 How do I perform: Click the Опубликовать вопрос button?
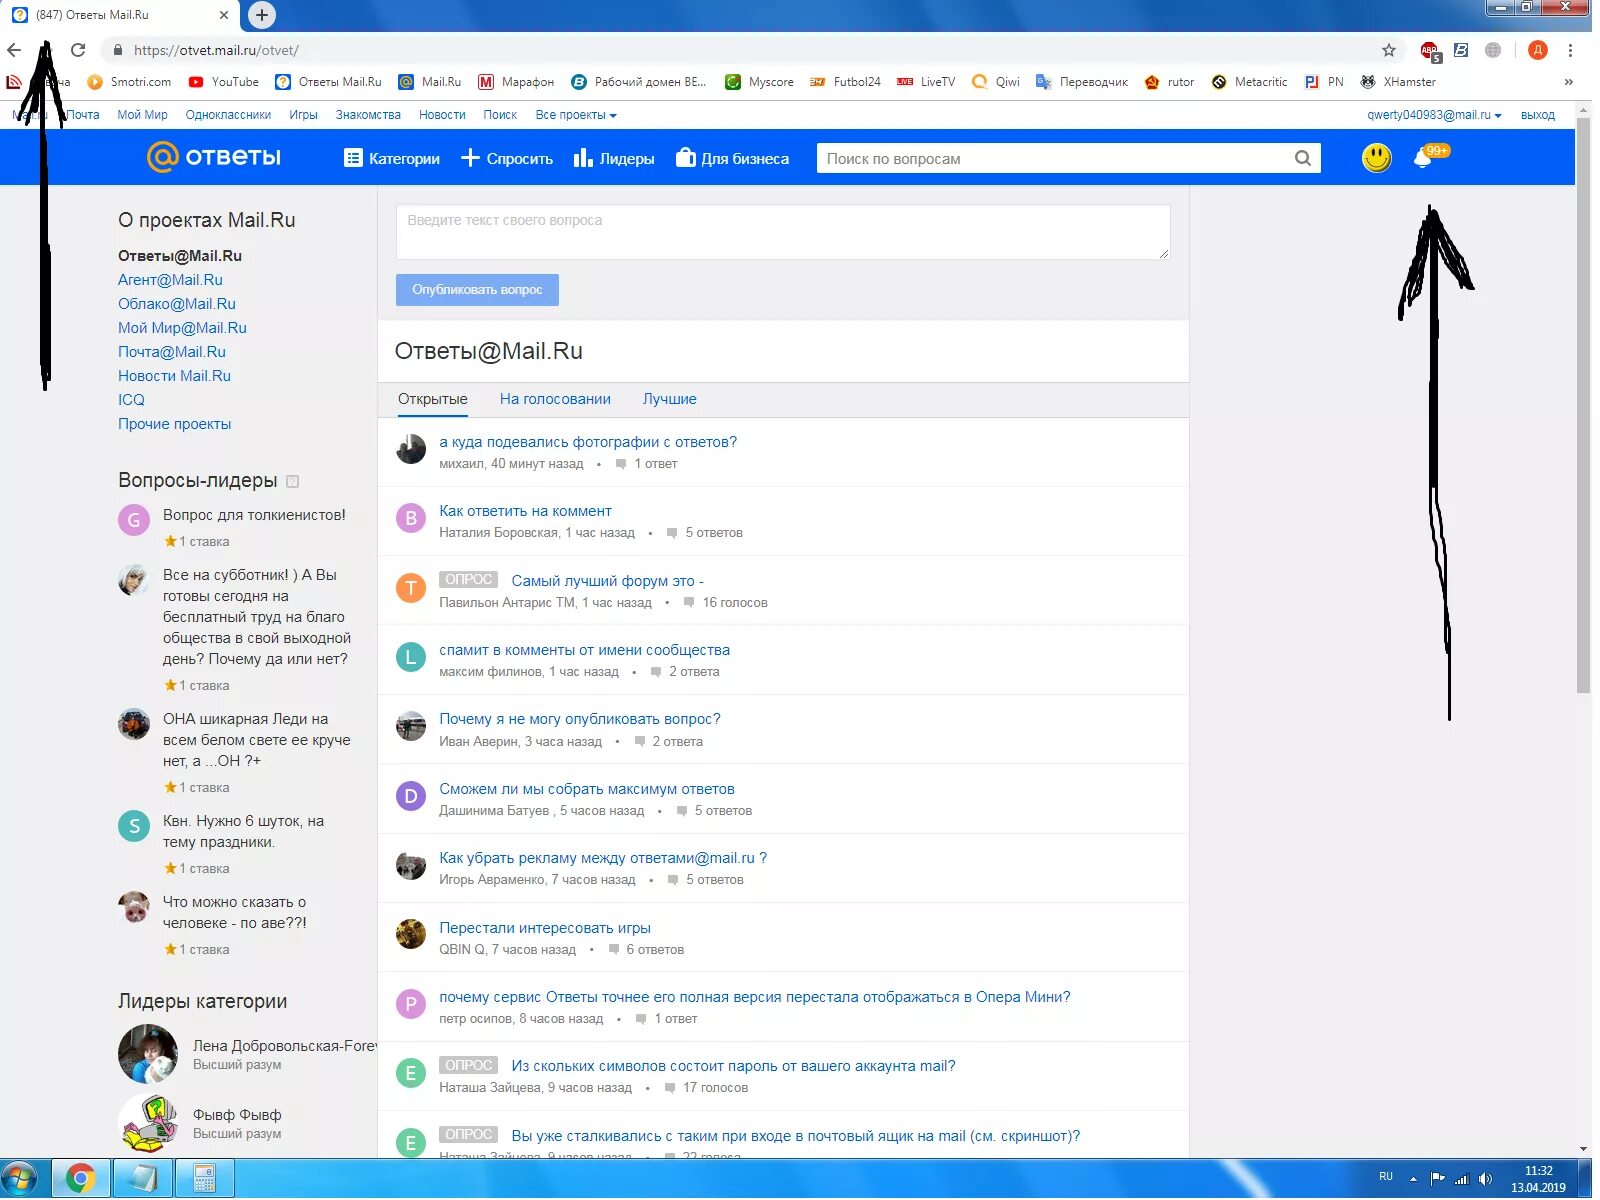[477, 290]
